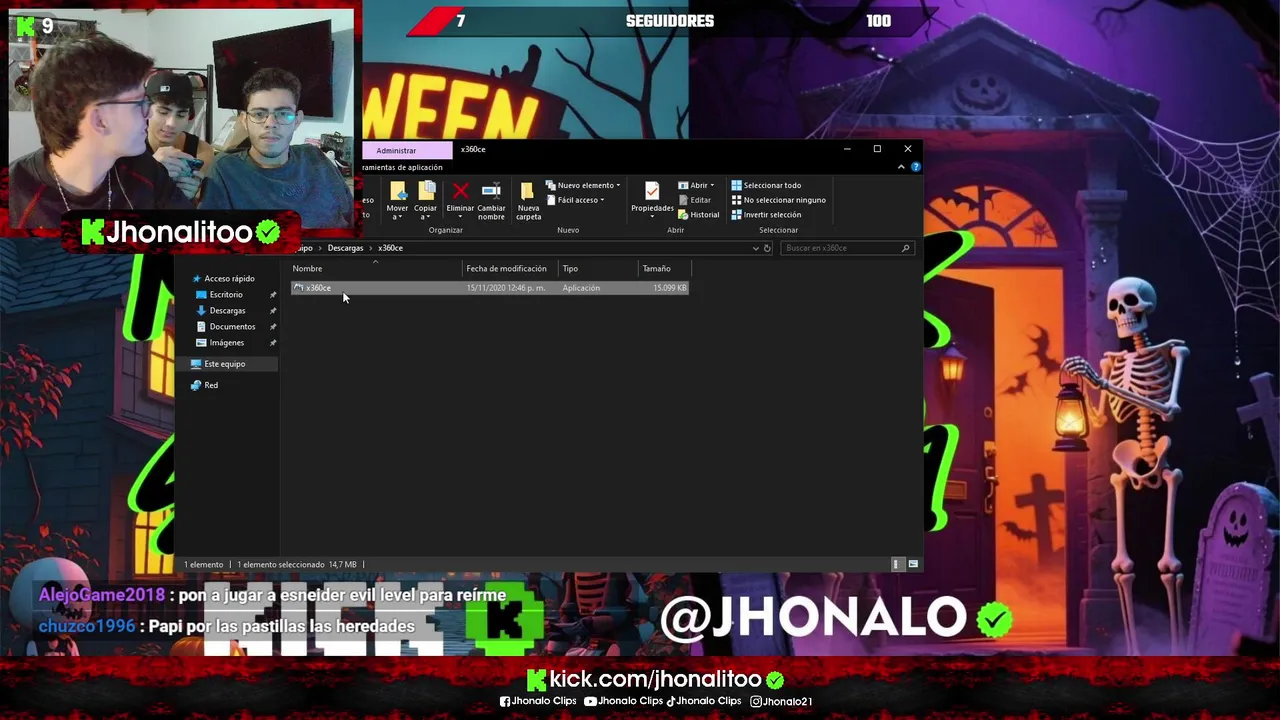Switch to large icons view in status bar

(x=912, y=564)
